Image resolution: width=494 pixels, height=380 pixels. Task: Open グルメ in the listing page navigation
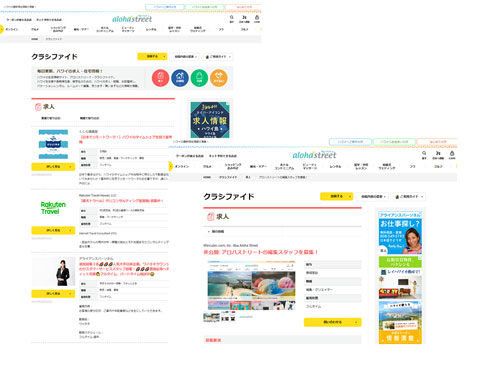click(35, 29)
